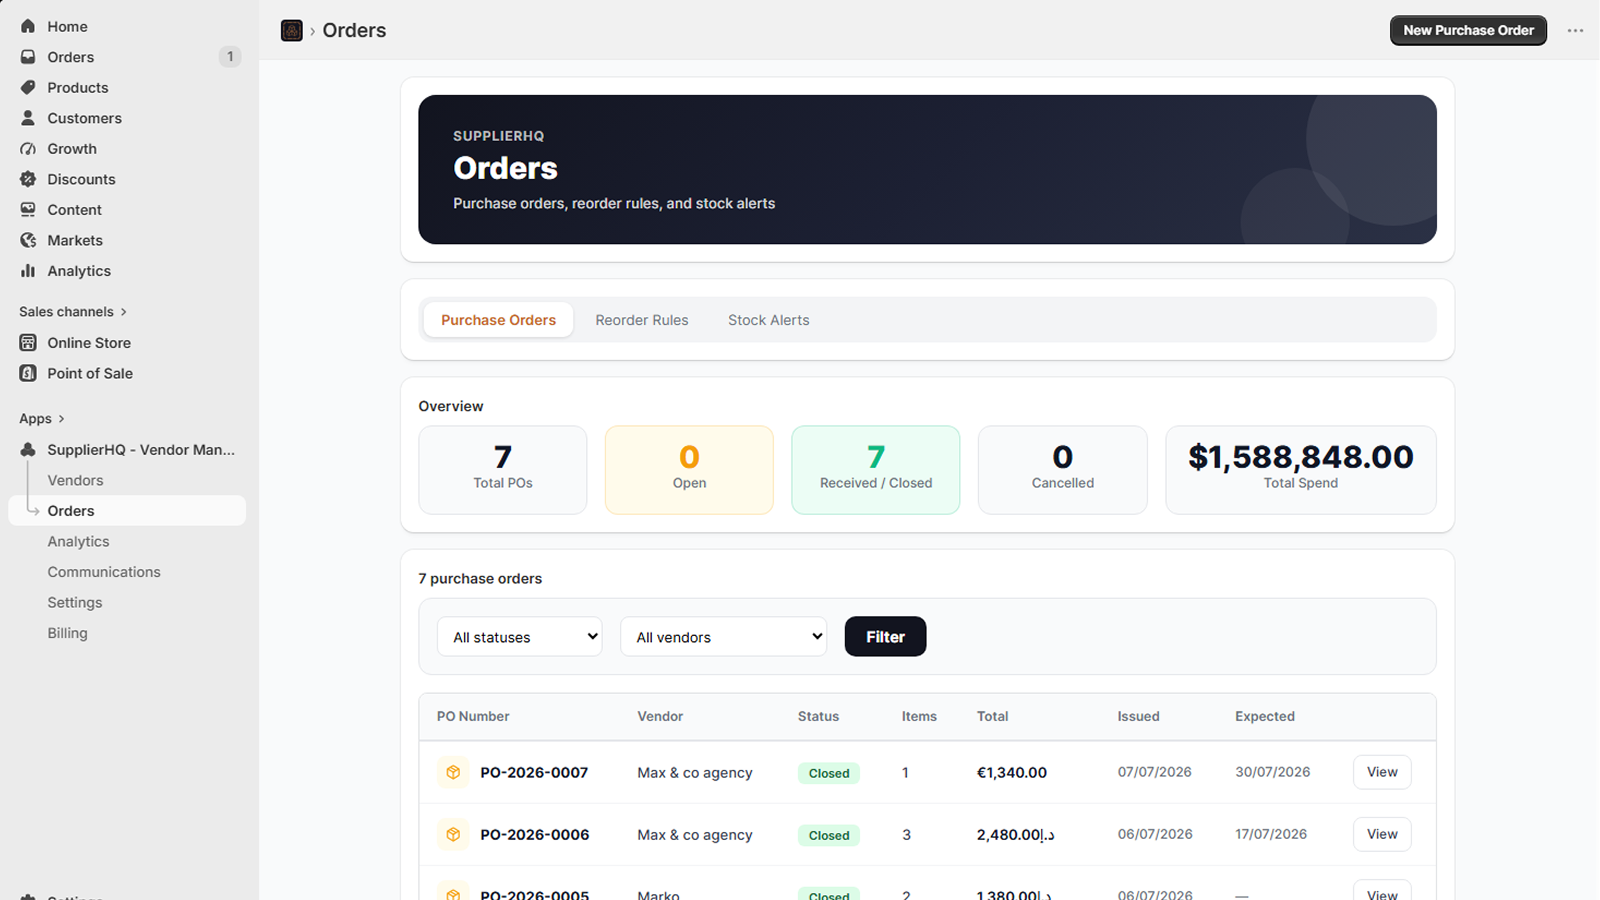Click the Total Spend overview card

(x=1301, y=470)
